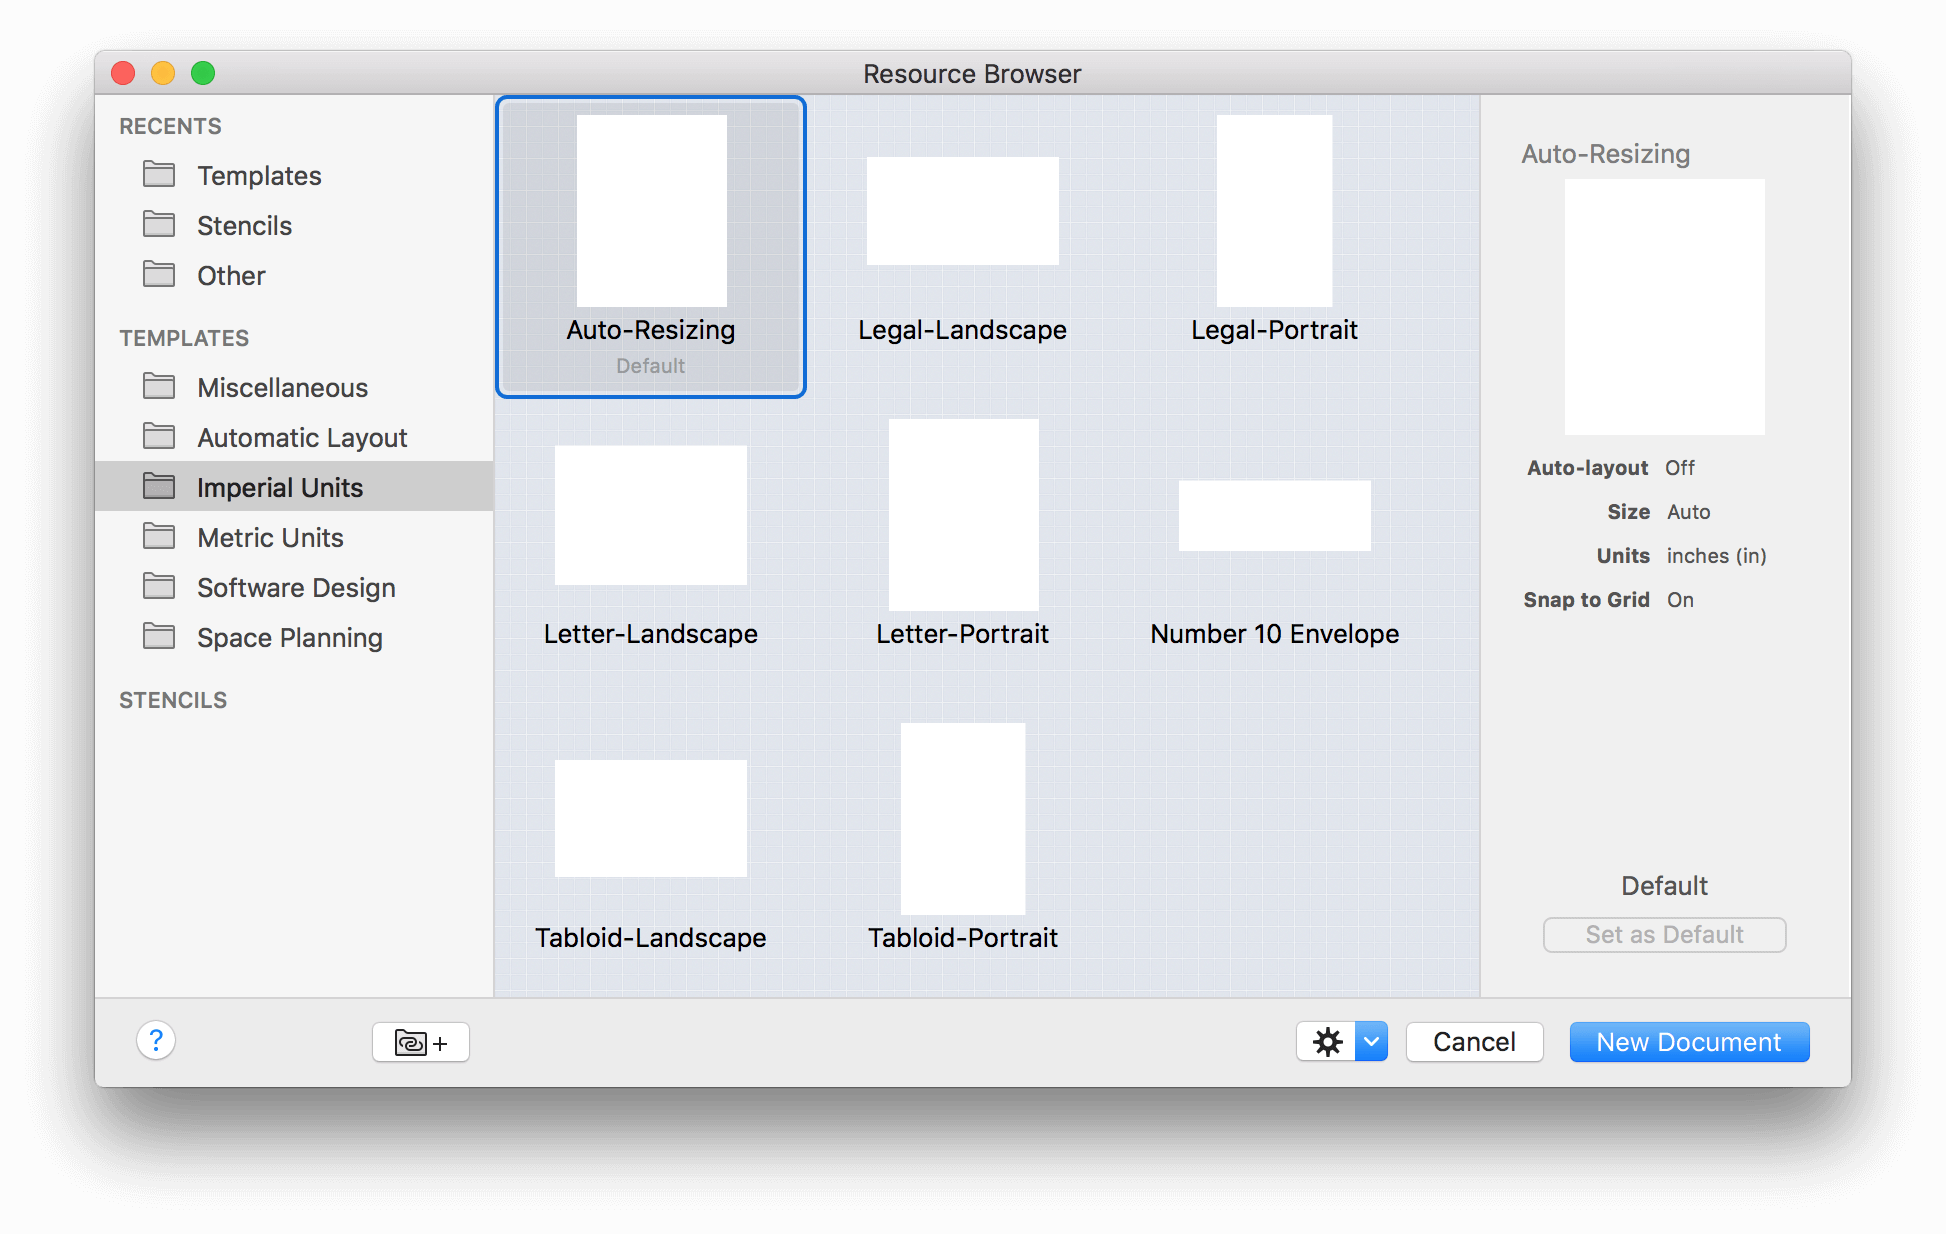
Task: Click the STENCILS section header
Action: pyautogui.click(x=173, y=700)
